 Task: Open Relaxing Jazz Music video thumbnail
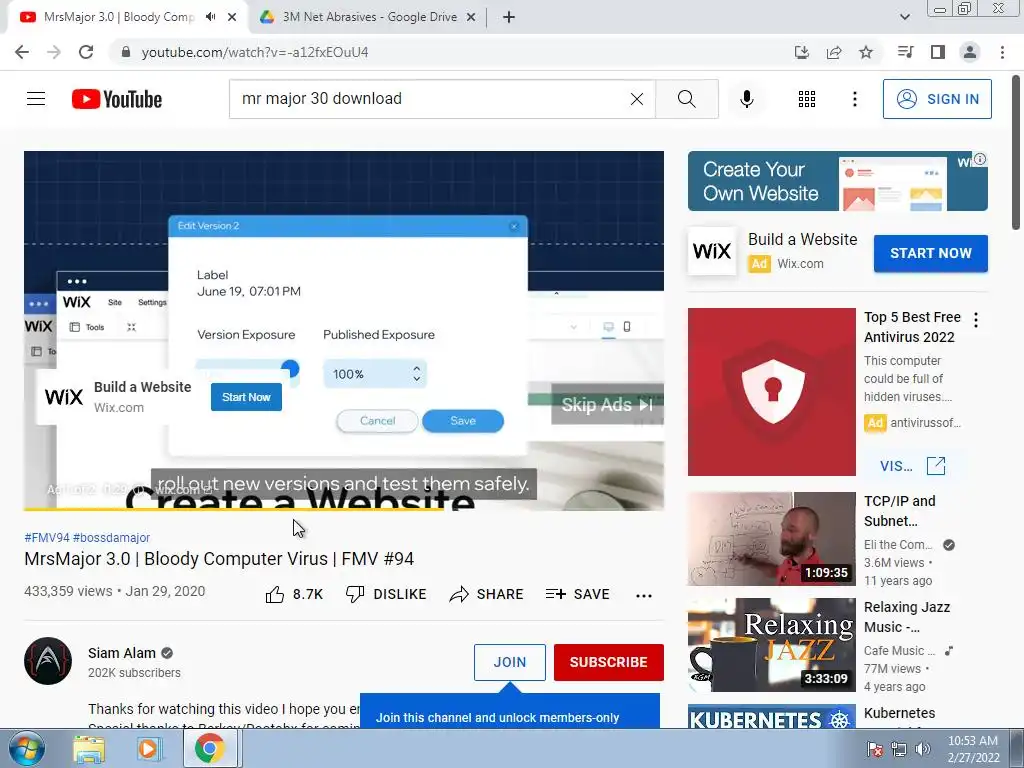click(771, 645)
